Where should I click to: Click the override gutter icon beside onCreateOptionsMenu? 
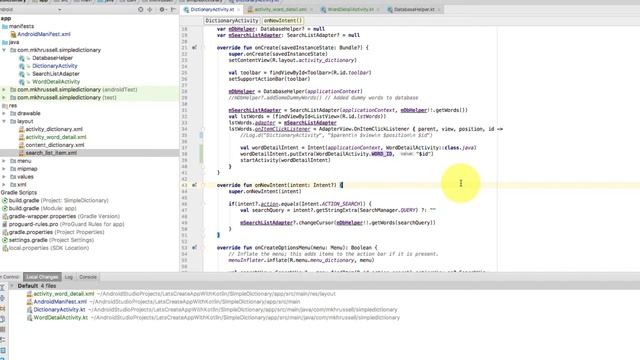[x=194, y=247]
